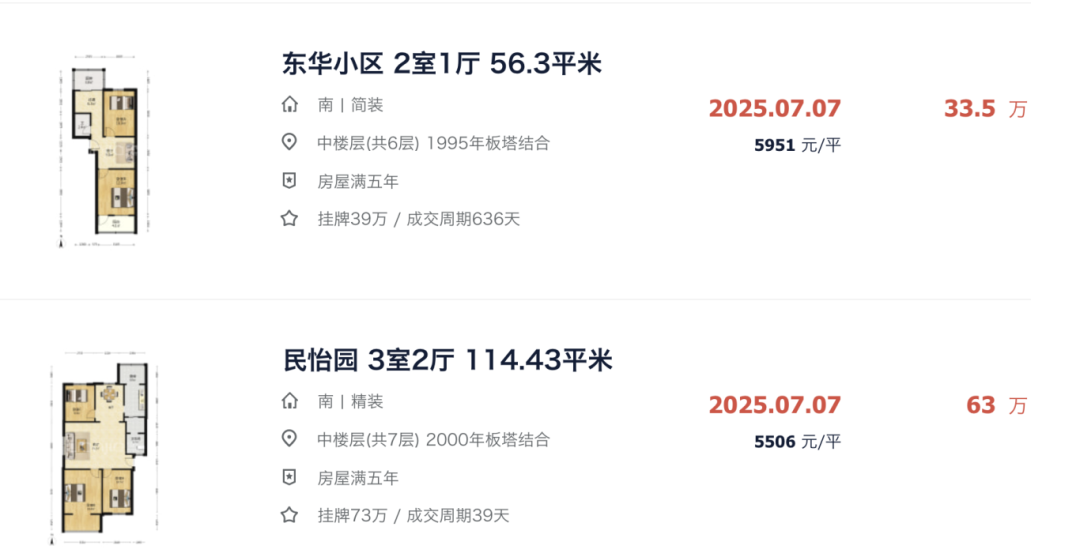
Task: Click the 民怡园 sale date 2025.07.07
Action: click(775, 405)
